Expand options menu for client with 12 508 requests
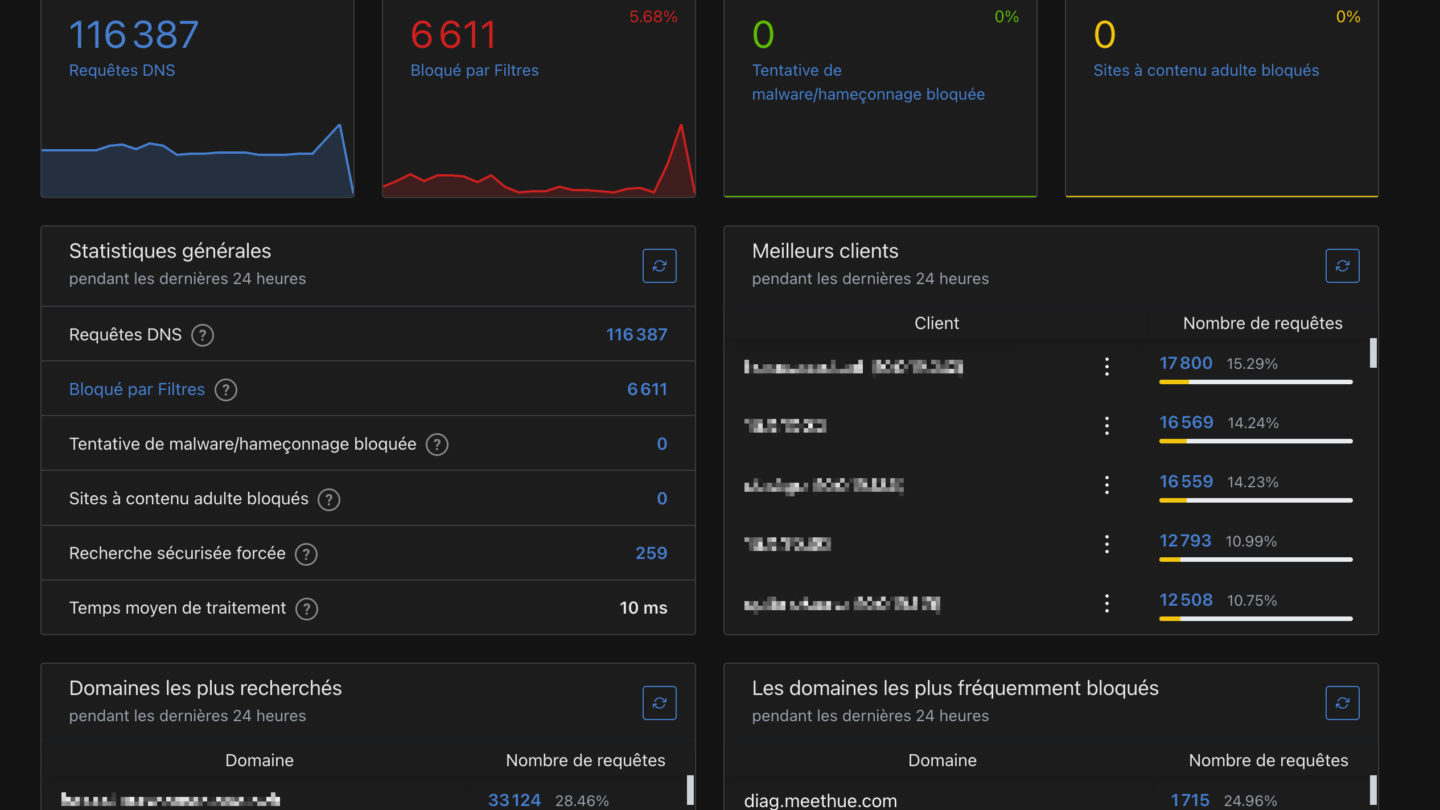 1106,603
